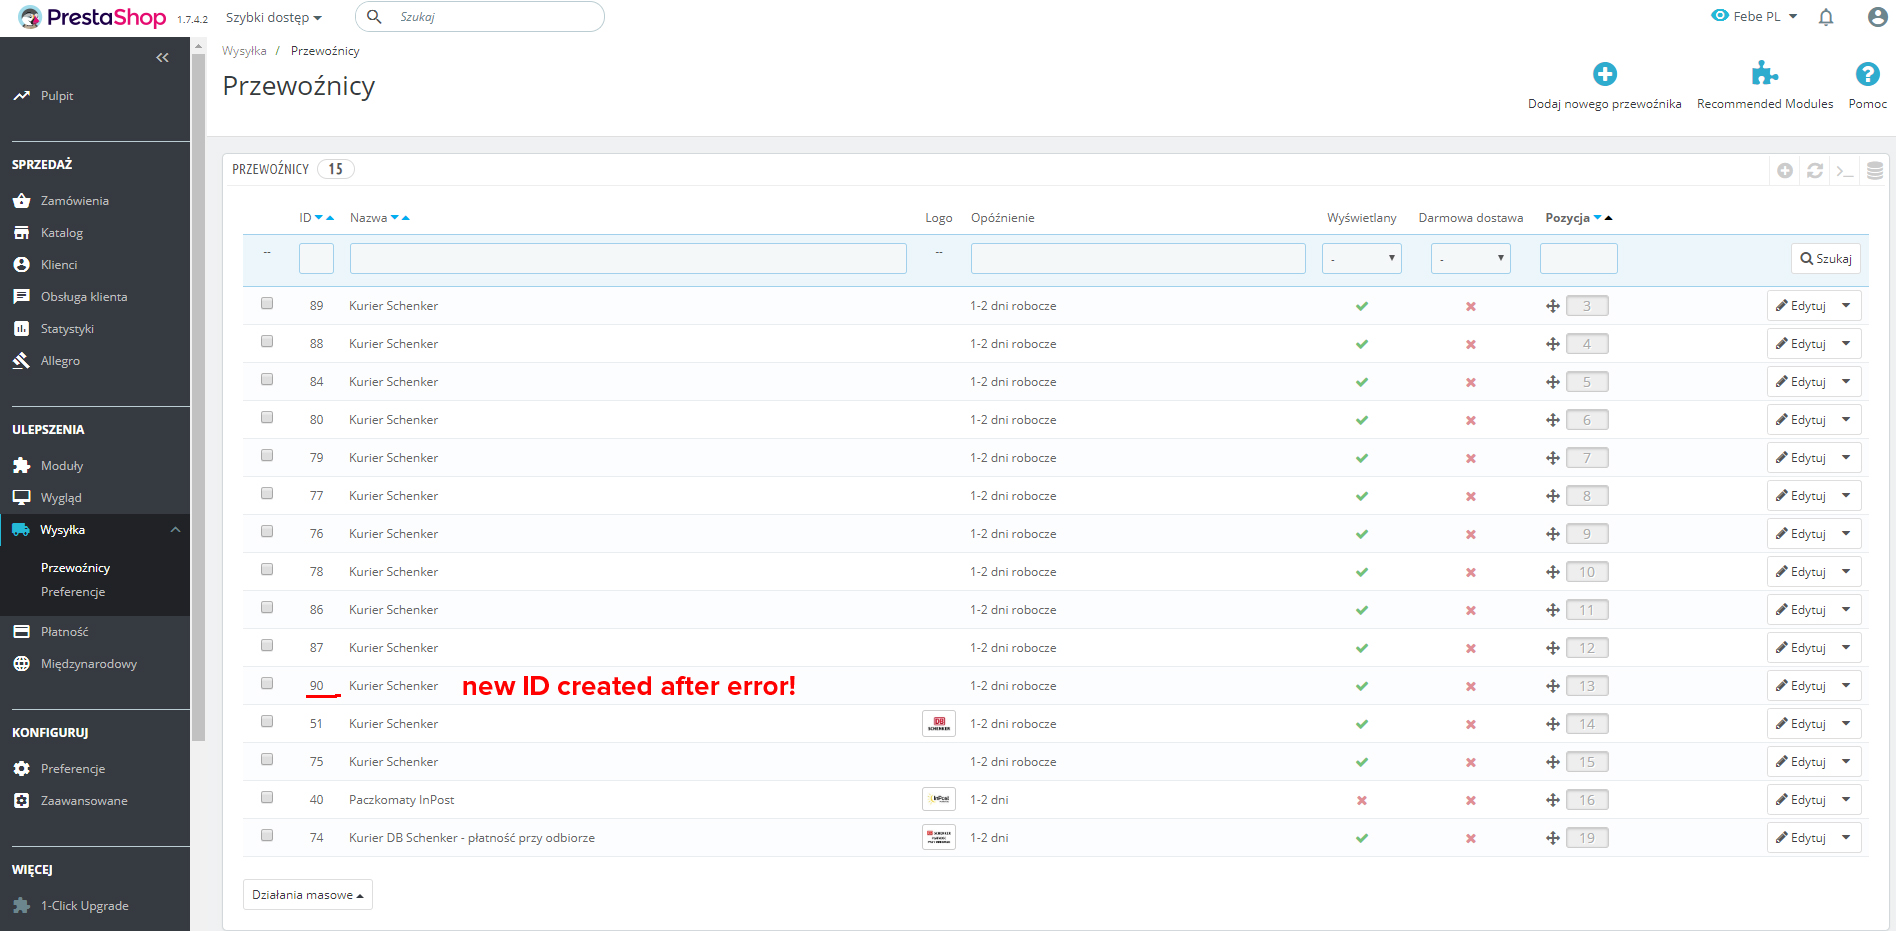Select checkbox for carrier ID 90

[x=267, y=684]
